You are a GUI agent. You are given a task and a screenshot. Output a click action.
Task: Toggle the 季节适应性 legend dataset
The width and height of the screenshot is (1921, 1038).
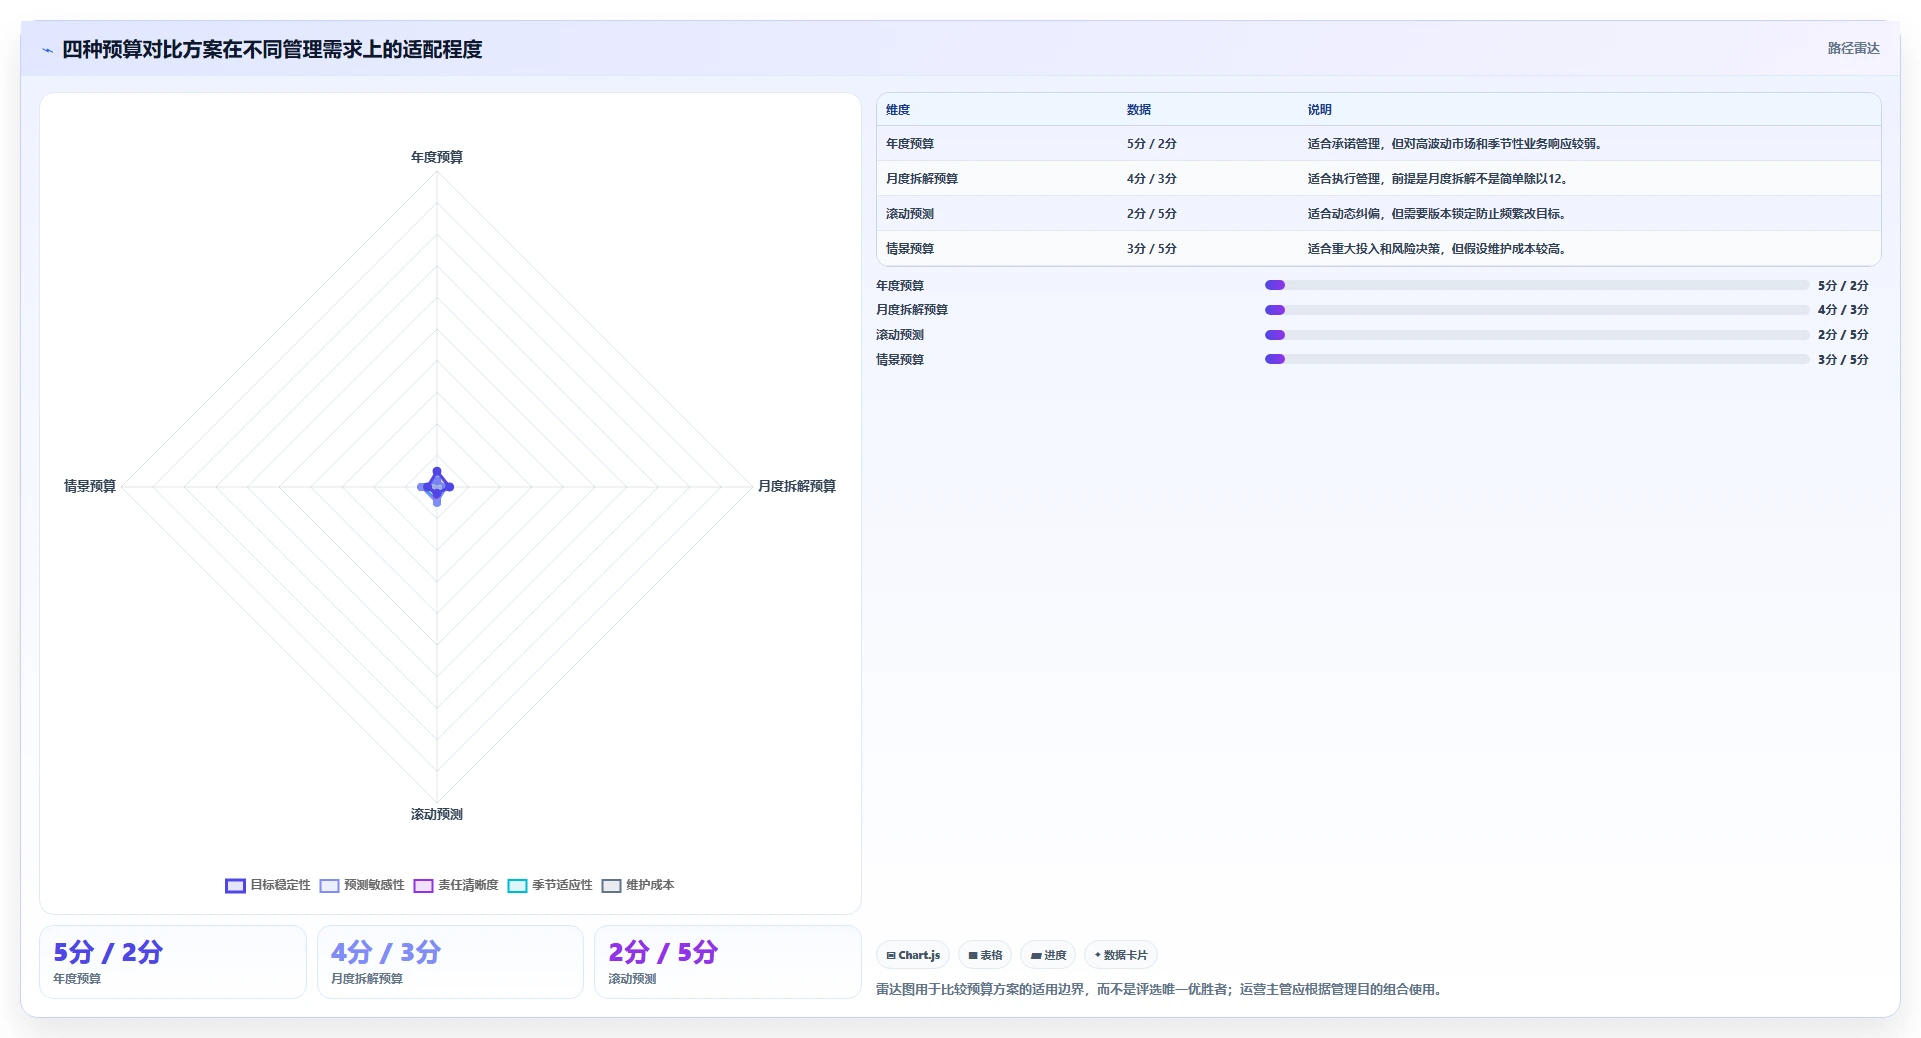click(550, 885)
